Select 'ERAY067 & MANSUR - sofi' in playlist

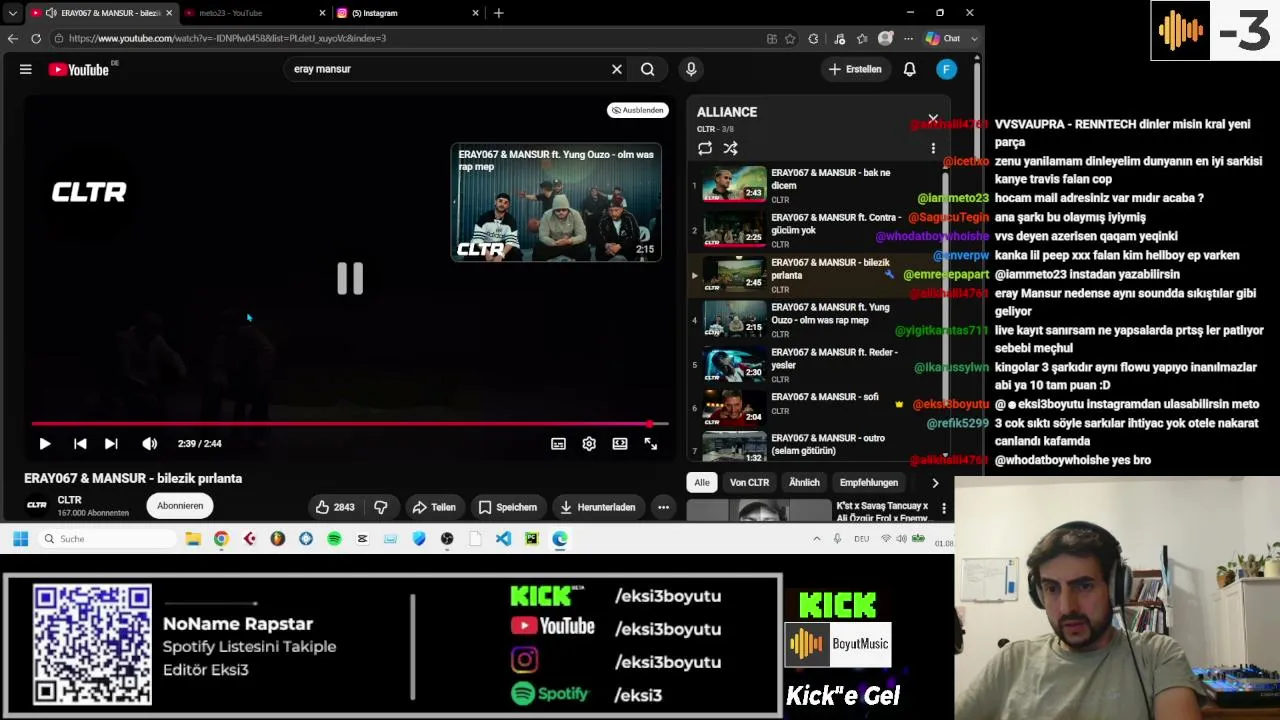pyautogui.click(x=815, y=409)
